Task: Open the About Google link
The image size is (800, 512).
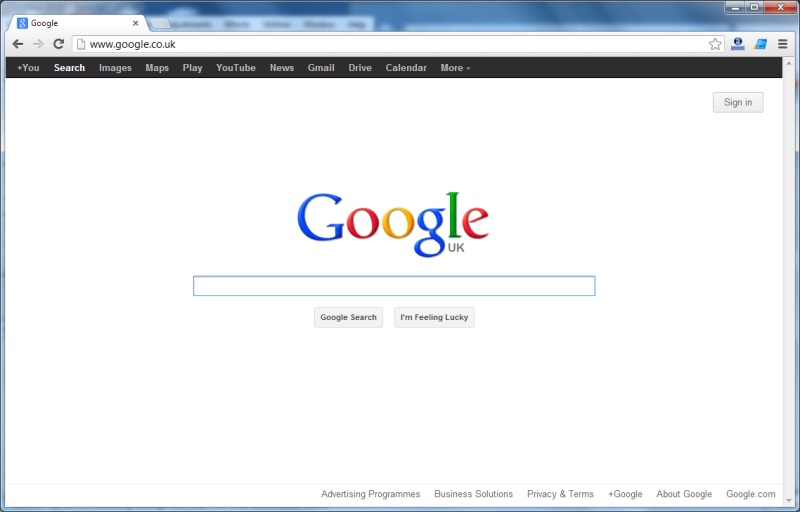Action: click(684, 494)
